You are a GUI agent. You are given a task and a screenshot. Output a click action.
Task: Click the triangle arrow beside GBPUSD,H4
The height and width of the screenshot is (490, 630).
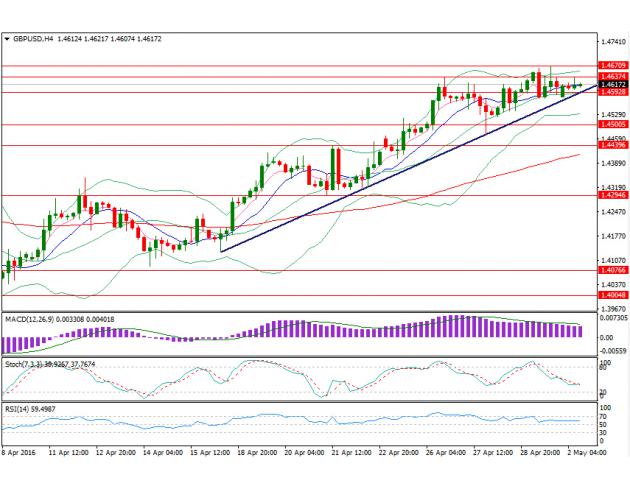pyautogui.click(x=8, y=39)
